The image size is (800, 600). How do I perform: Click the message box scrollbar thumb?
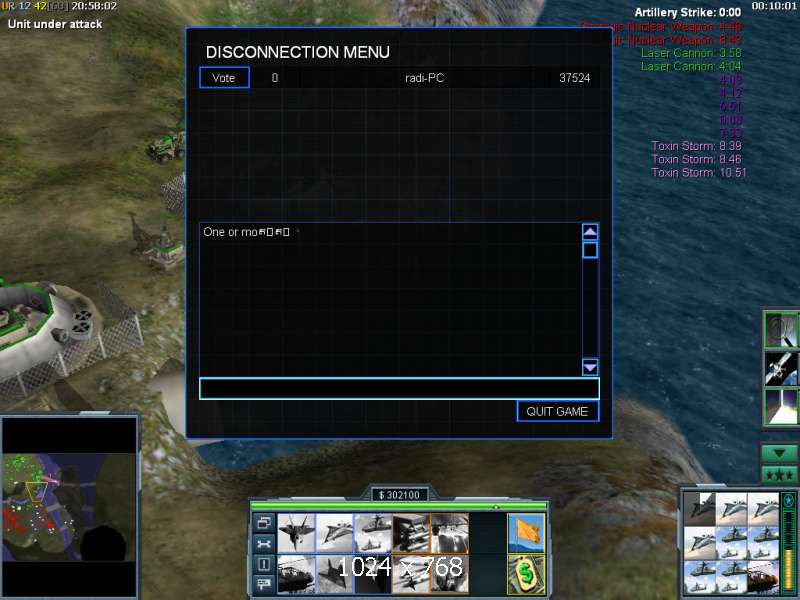[x=590, y=250]
